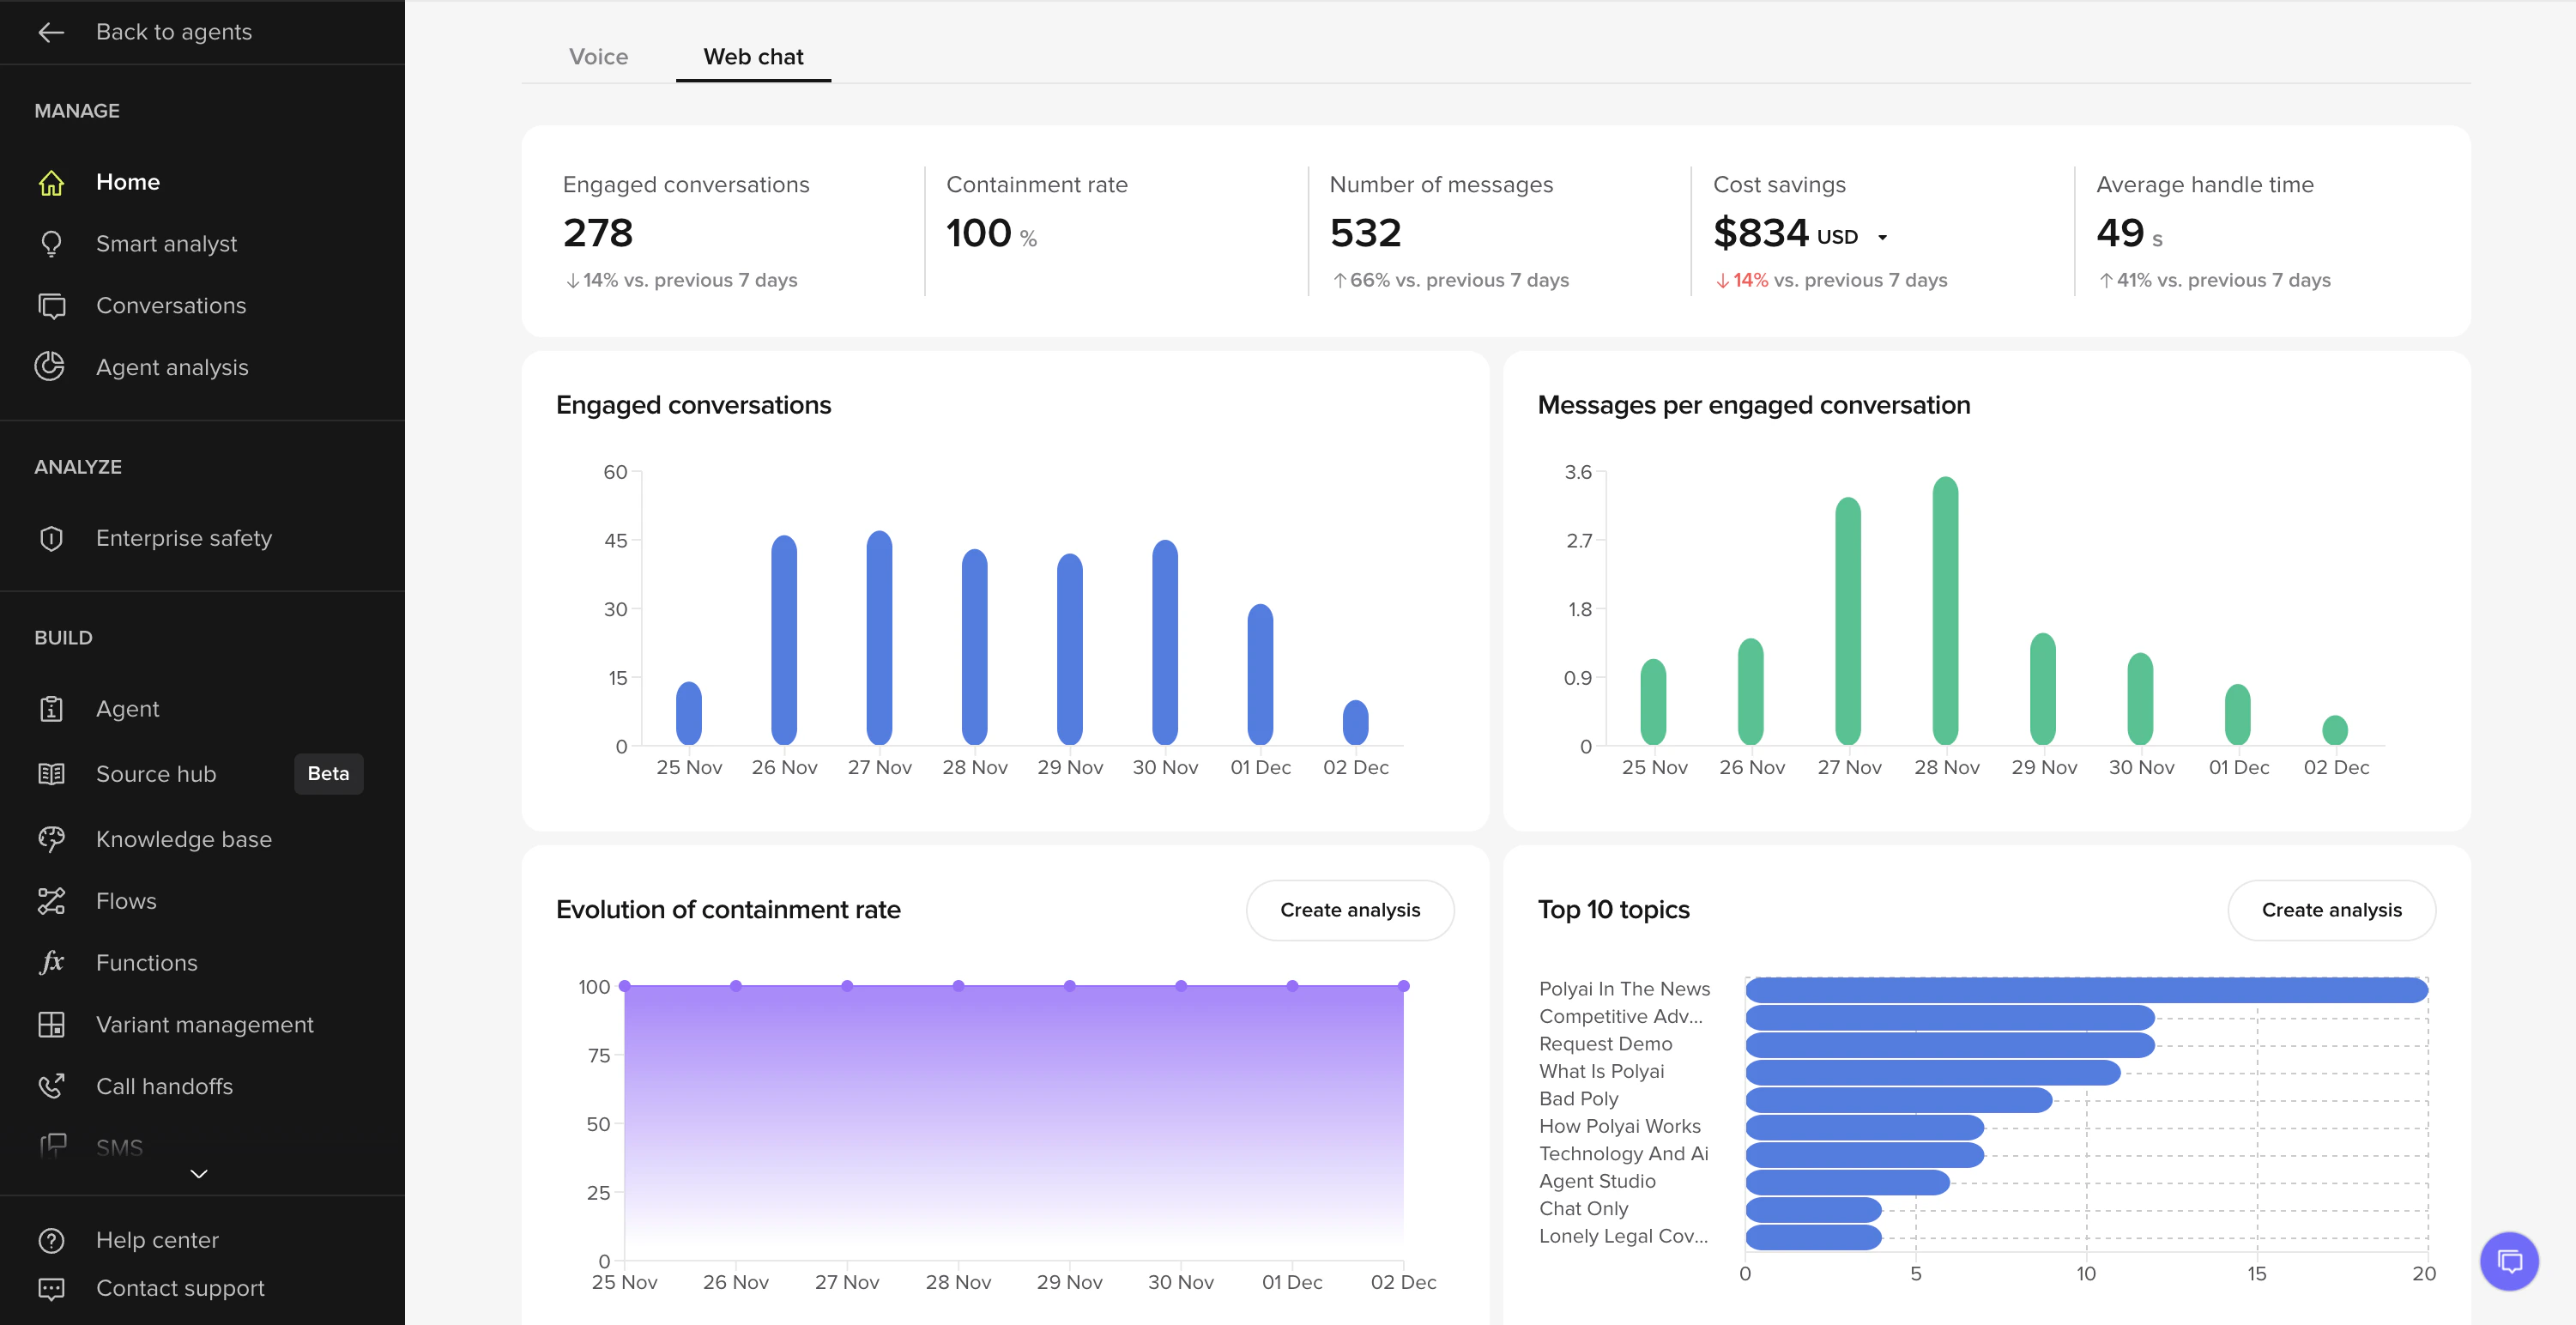
Task: Select the Home icon in the sidebar
Action: [x=51, y=182]
